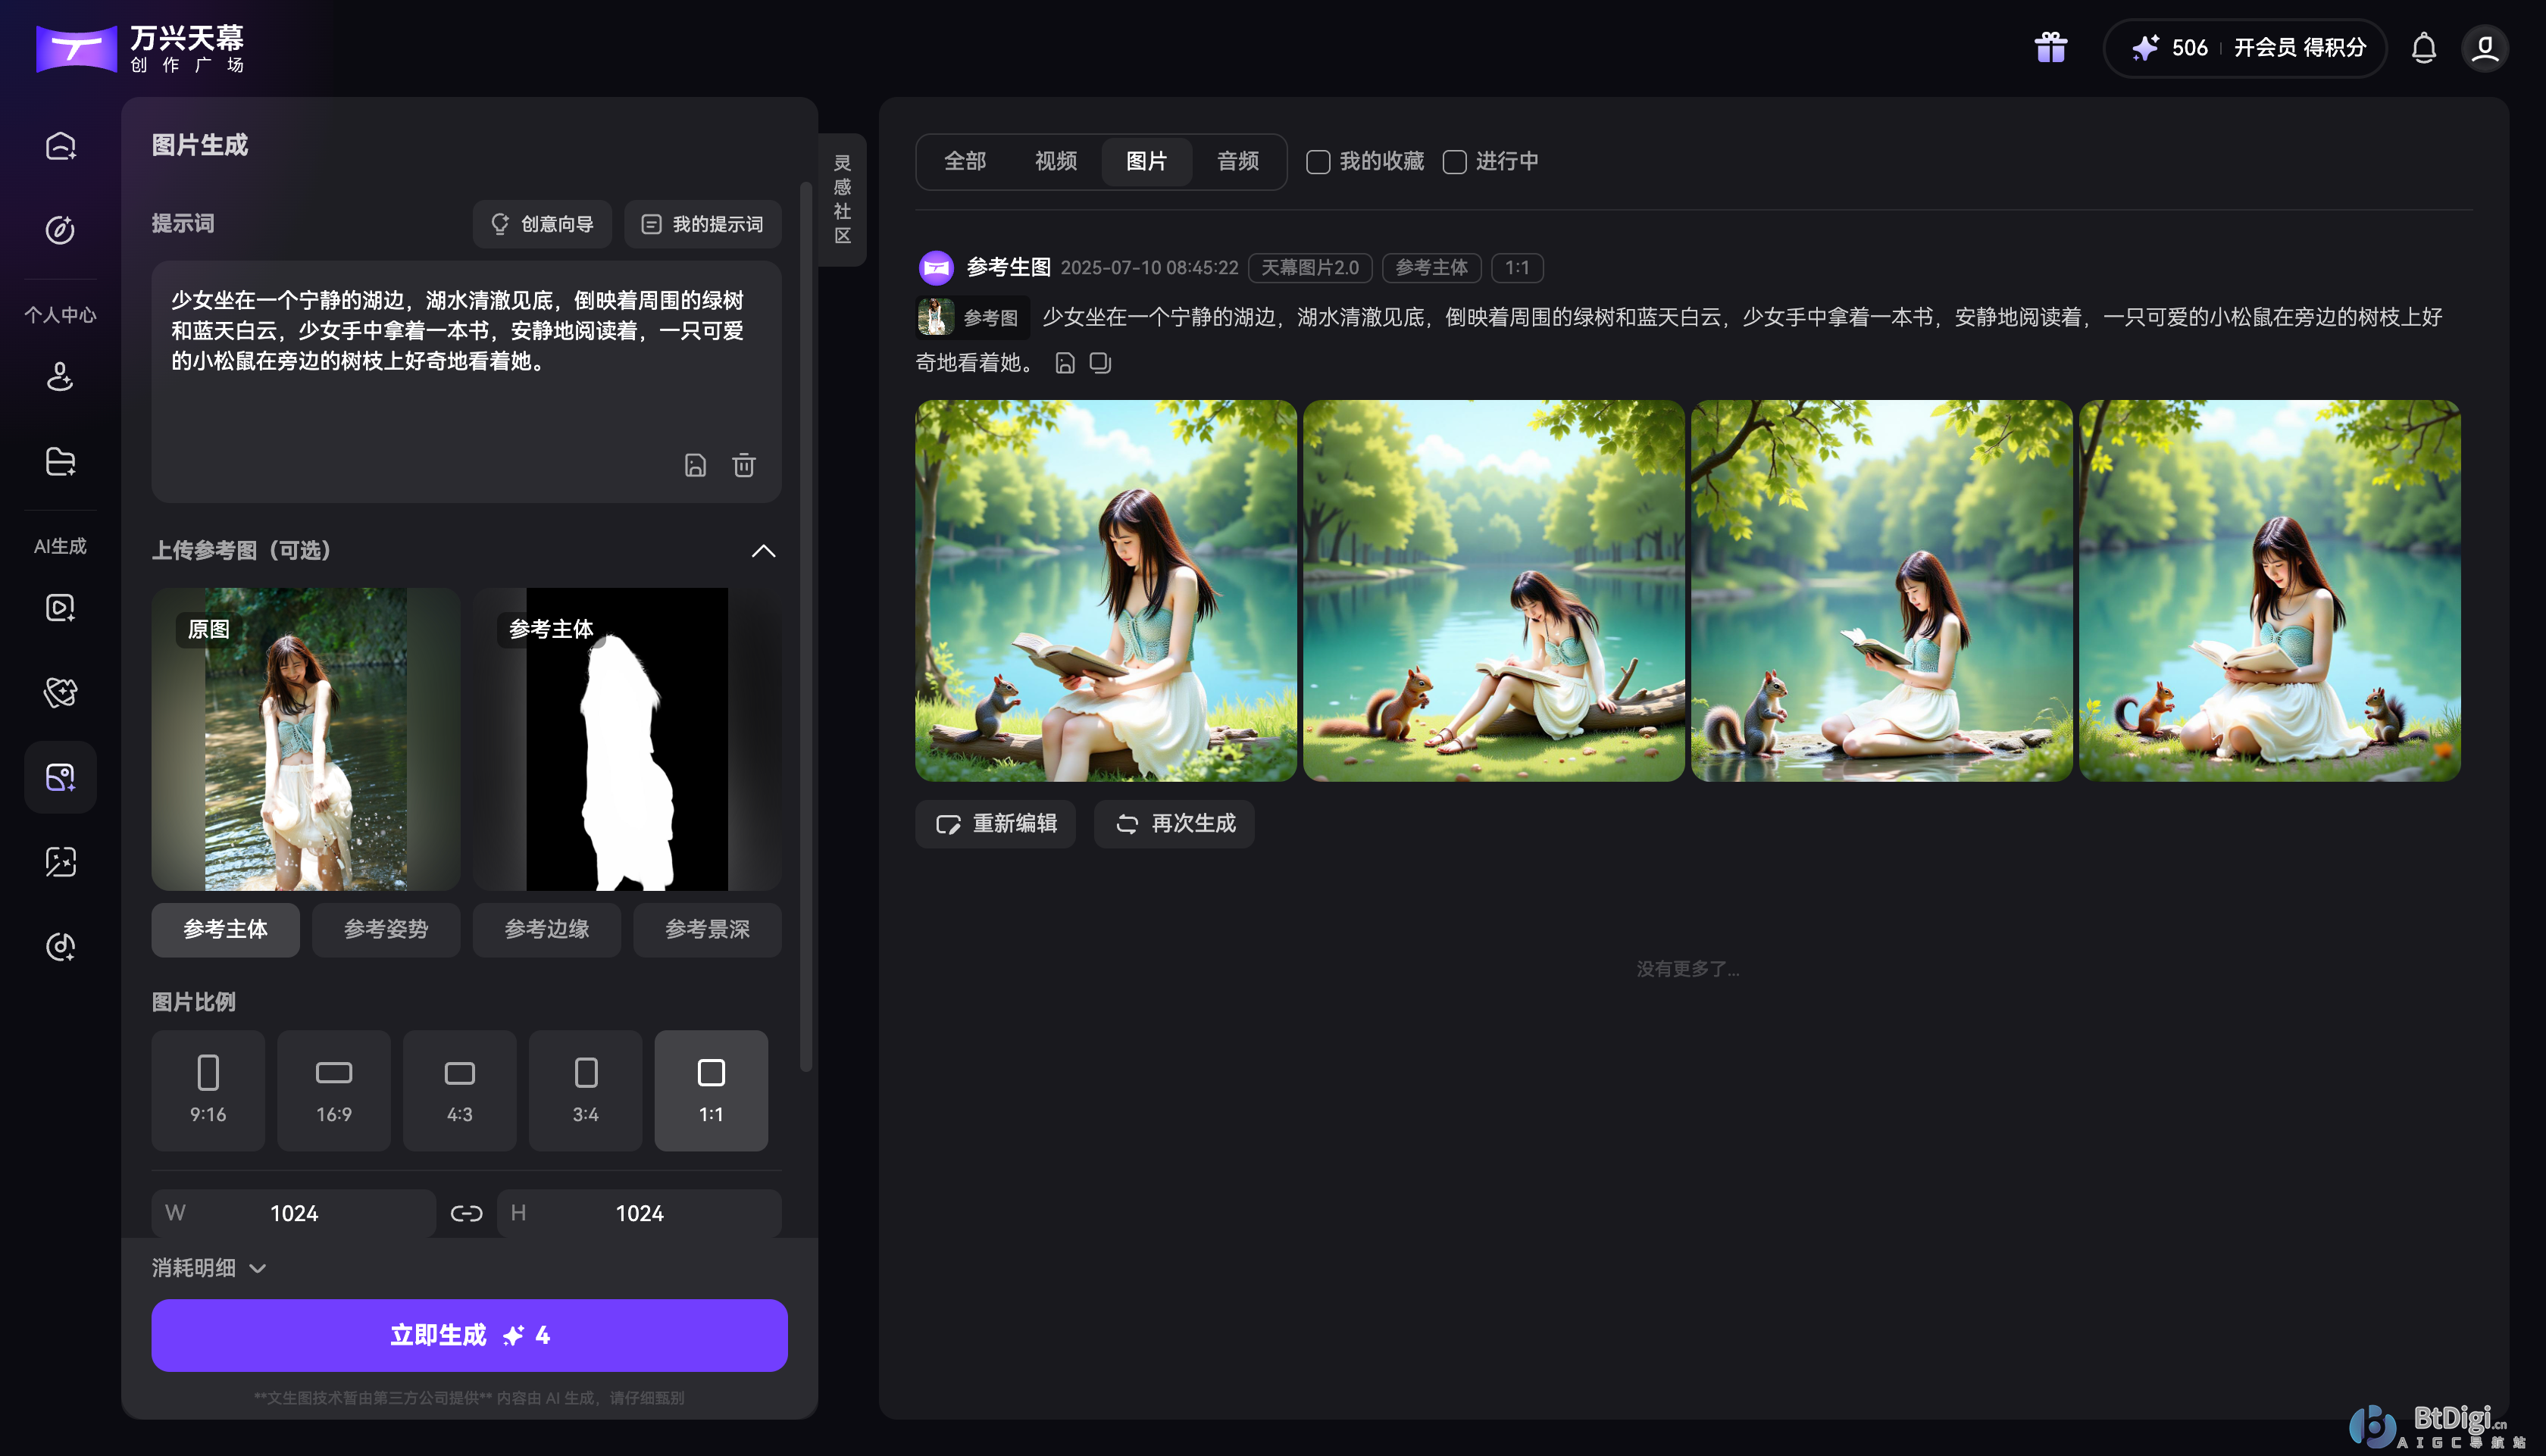This screenshot has width=2546, height=1456.
Task: Click the trash icon in prompt box
Action: click(x=743, y=465)
